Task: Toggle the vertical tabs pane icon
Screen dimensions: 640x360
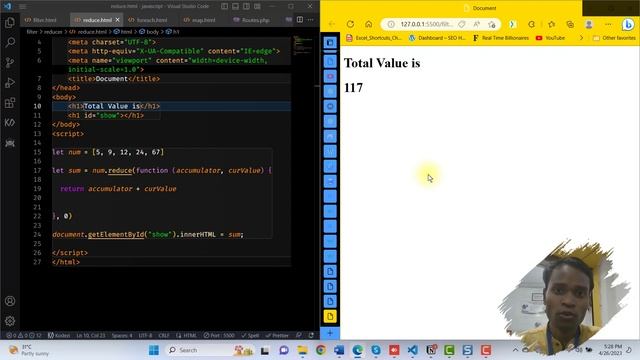Action: 330,42
